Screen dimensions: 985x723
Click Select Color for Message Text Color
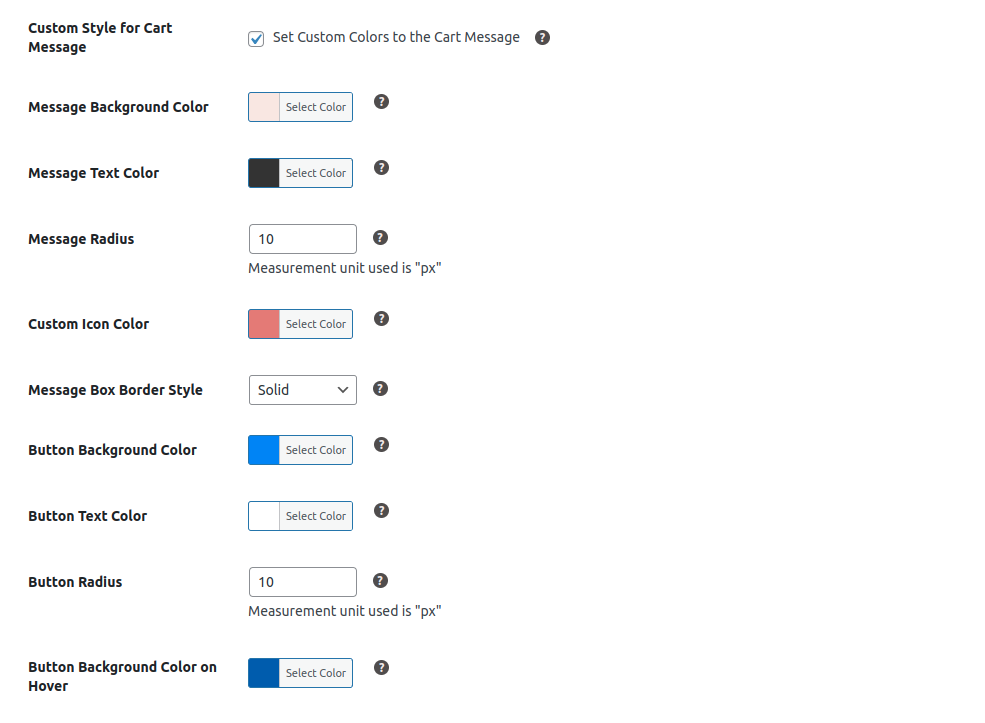click(x=315, y=173)
